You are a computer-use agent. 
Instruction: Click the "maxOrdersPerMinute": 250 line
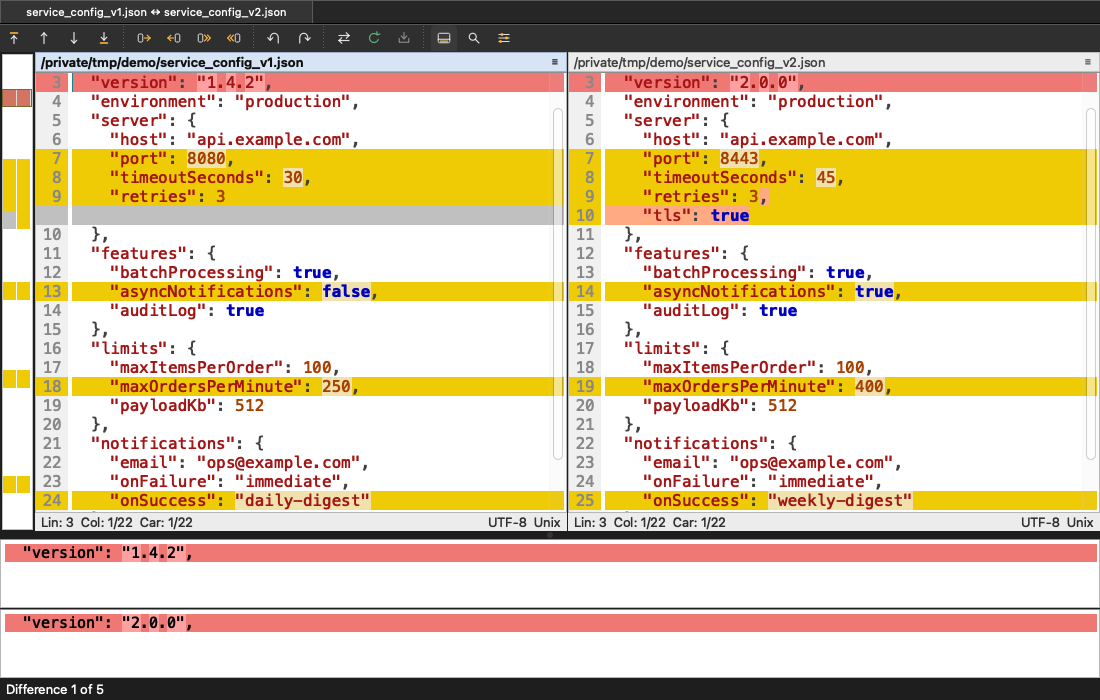tap(318, 386)
